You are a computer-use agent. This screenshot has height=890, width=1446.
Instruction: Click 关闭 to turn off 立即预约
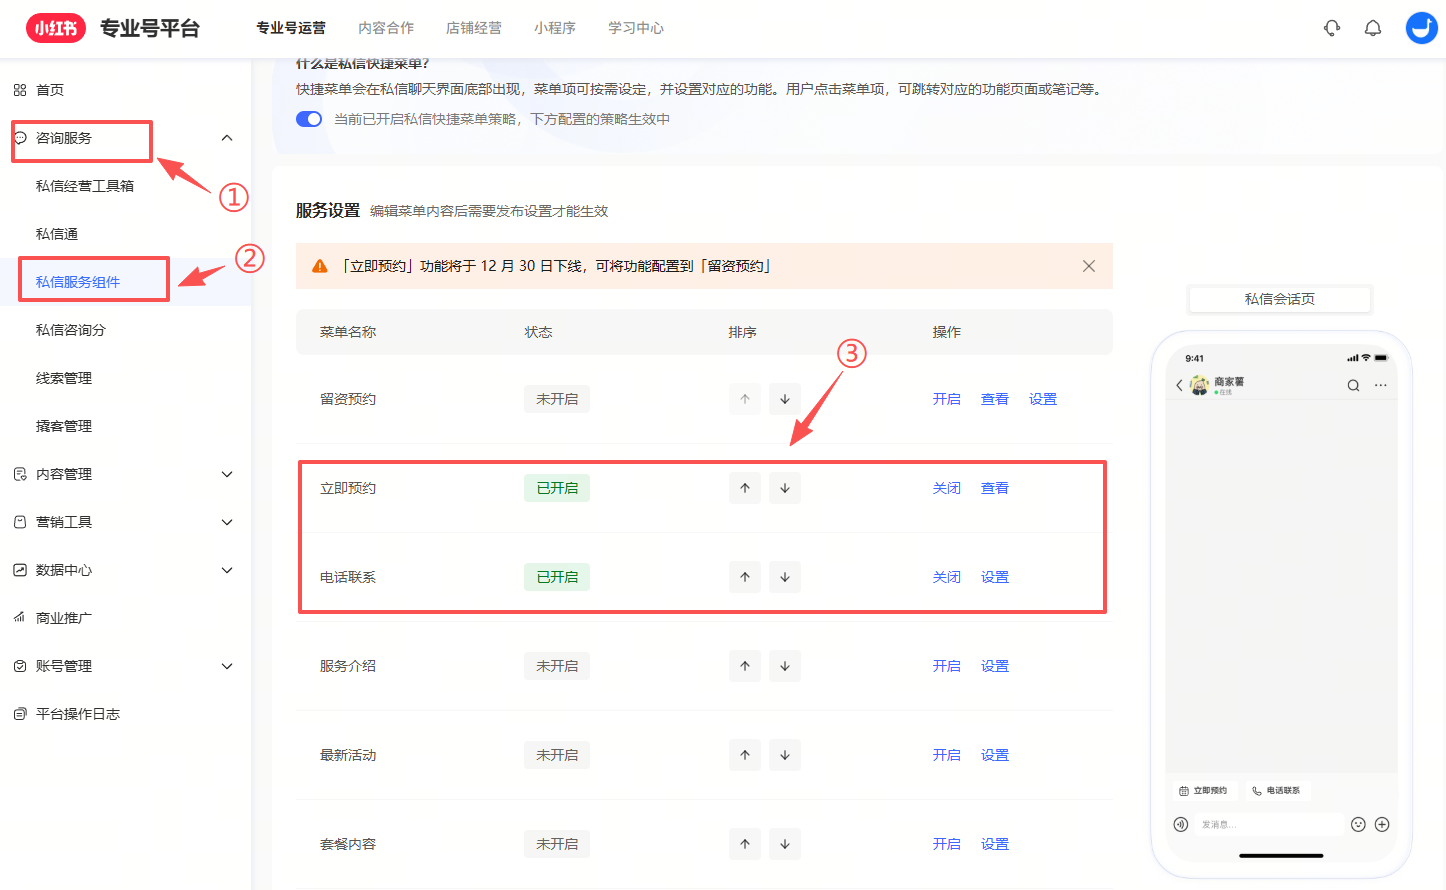pyautogui.click(x=946, y=487)
